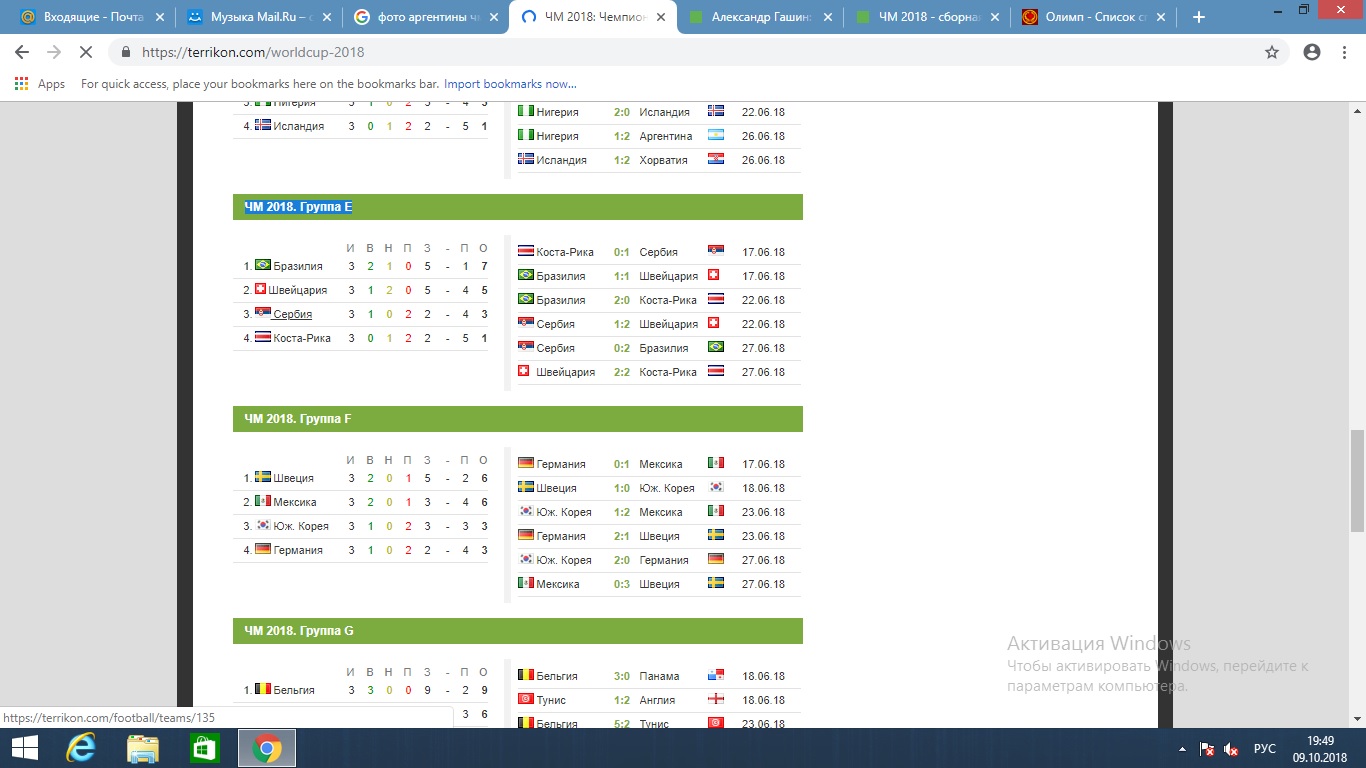This screenshot has height=768, width=1366.
Task: Go back to the previous page
Action: tap(22, 52)
